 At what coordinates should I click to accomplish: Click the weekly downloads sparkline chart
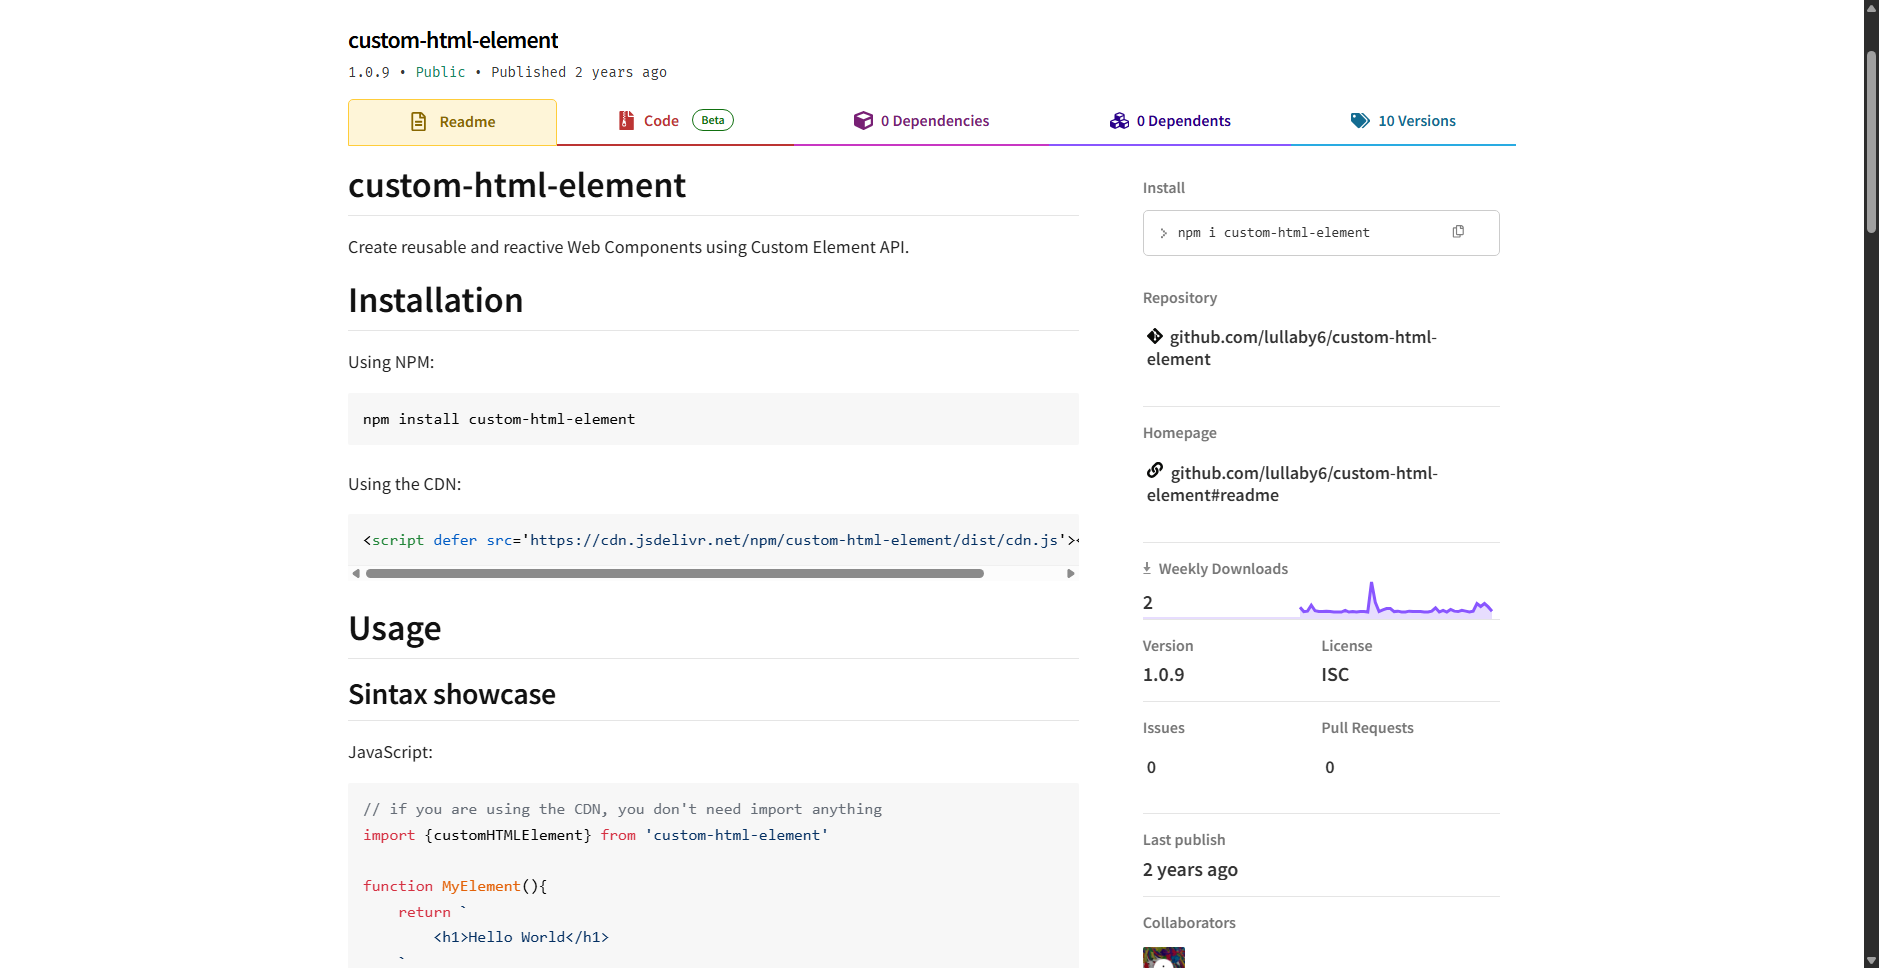1395,598
